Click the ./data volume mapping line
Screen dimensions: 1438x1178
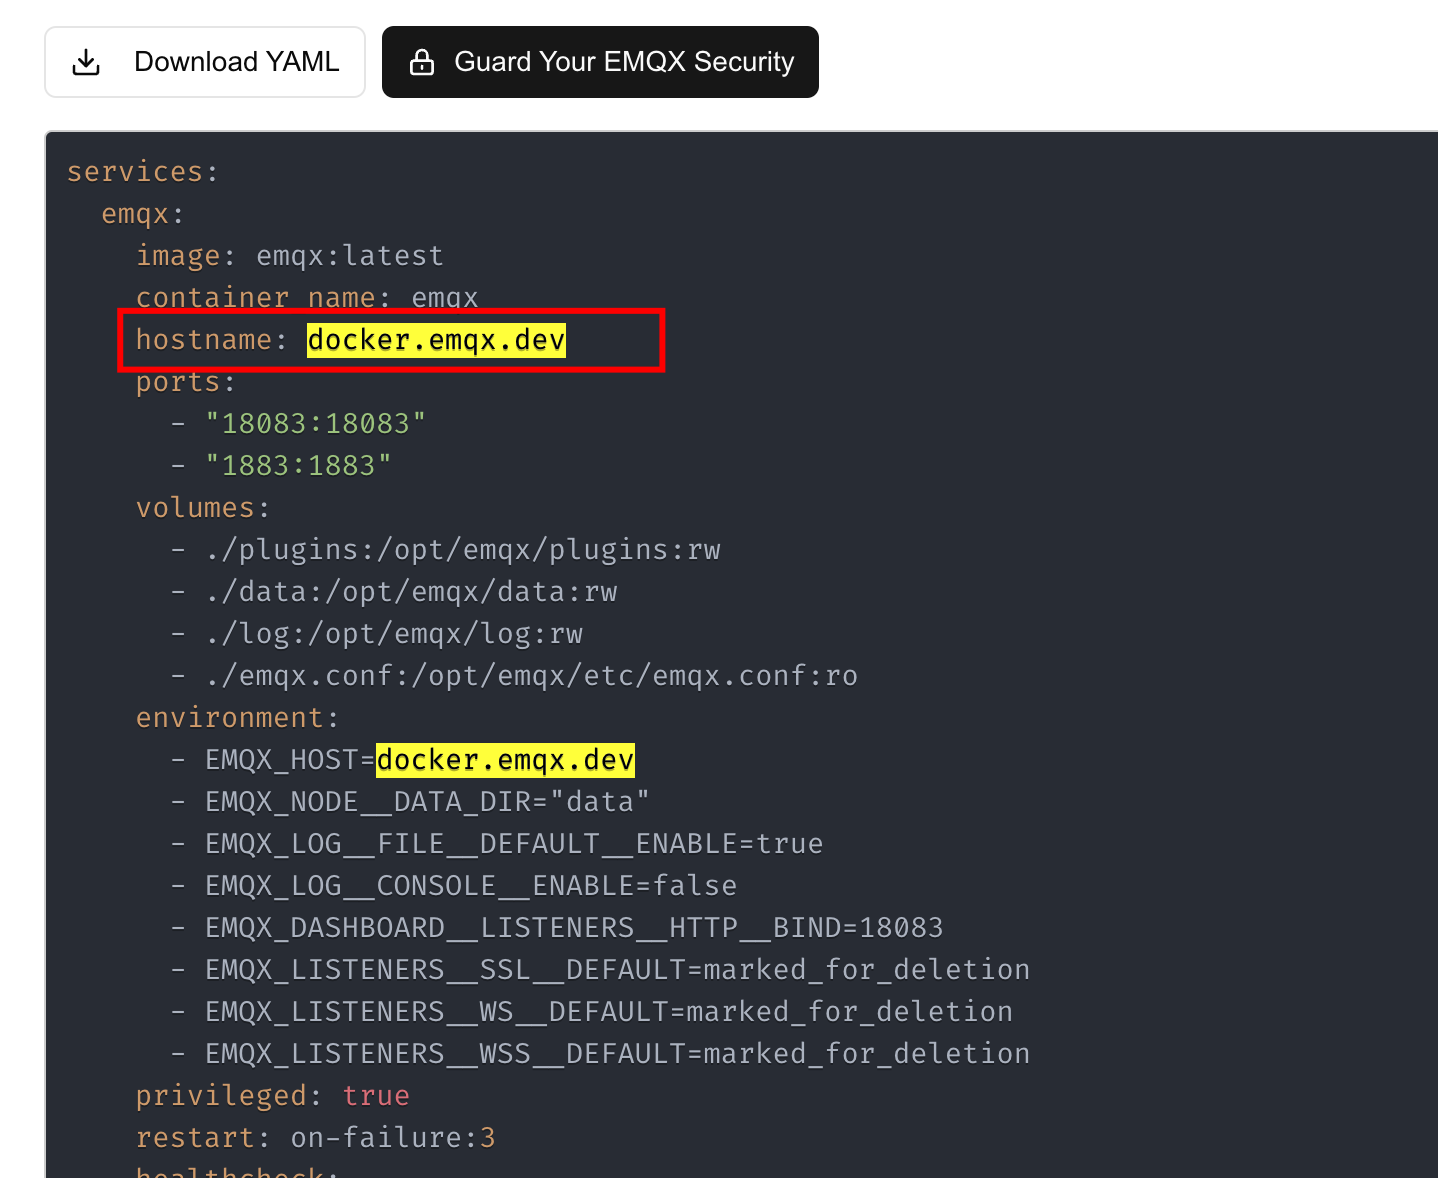411,592
